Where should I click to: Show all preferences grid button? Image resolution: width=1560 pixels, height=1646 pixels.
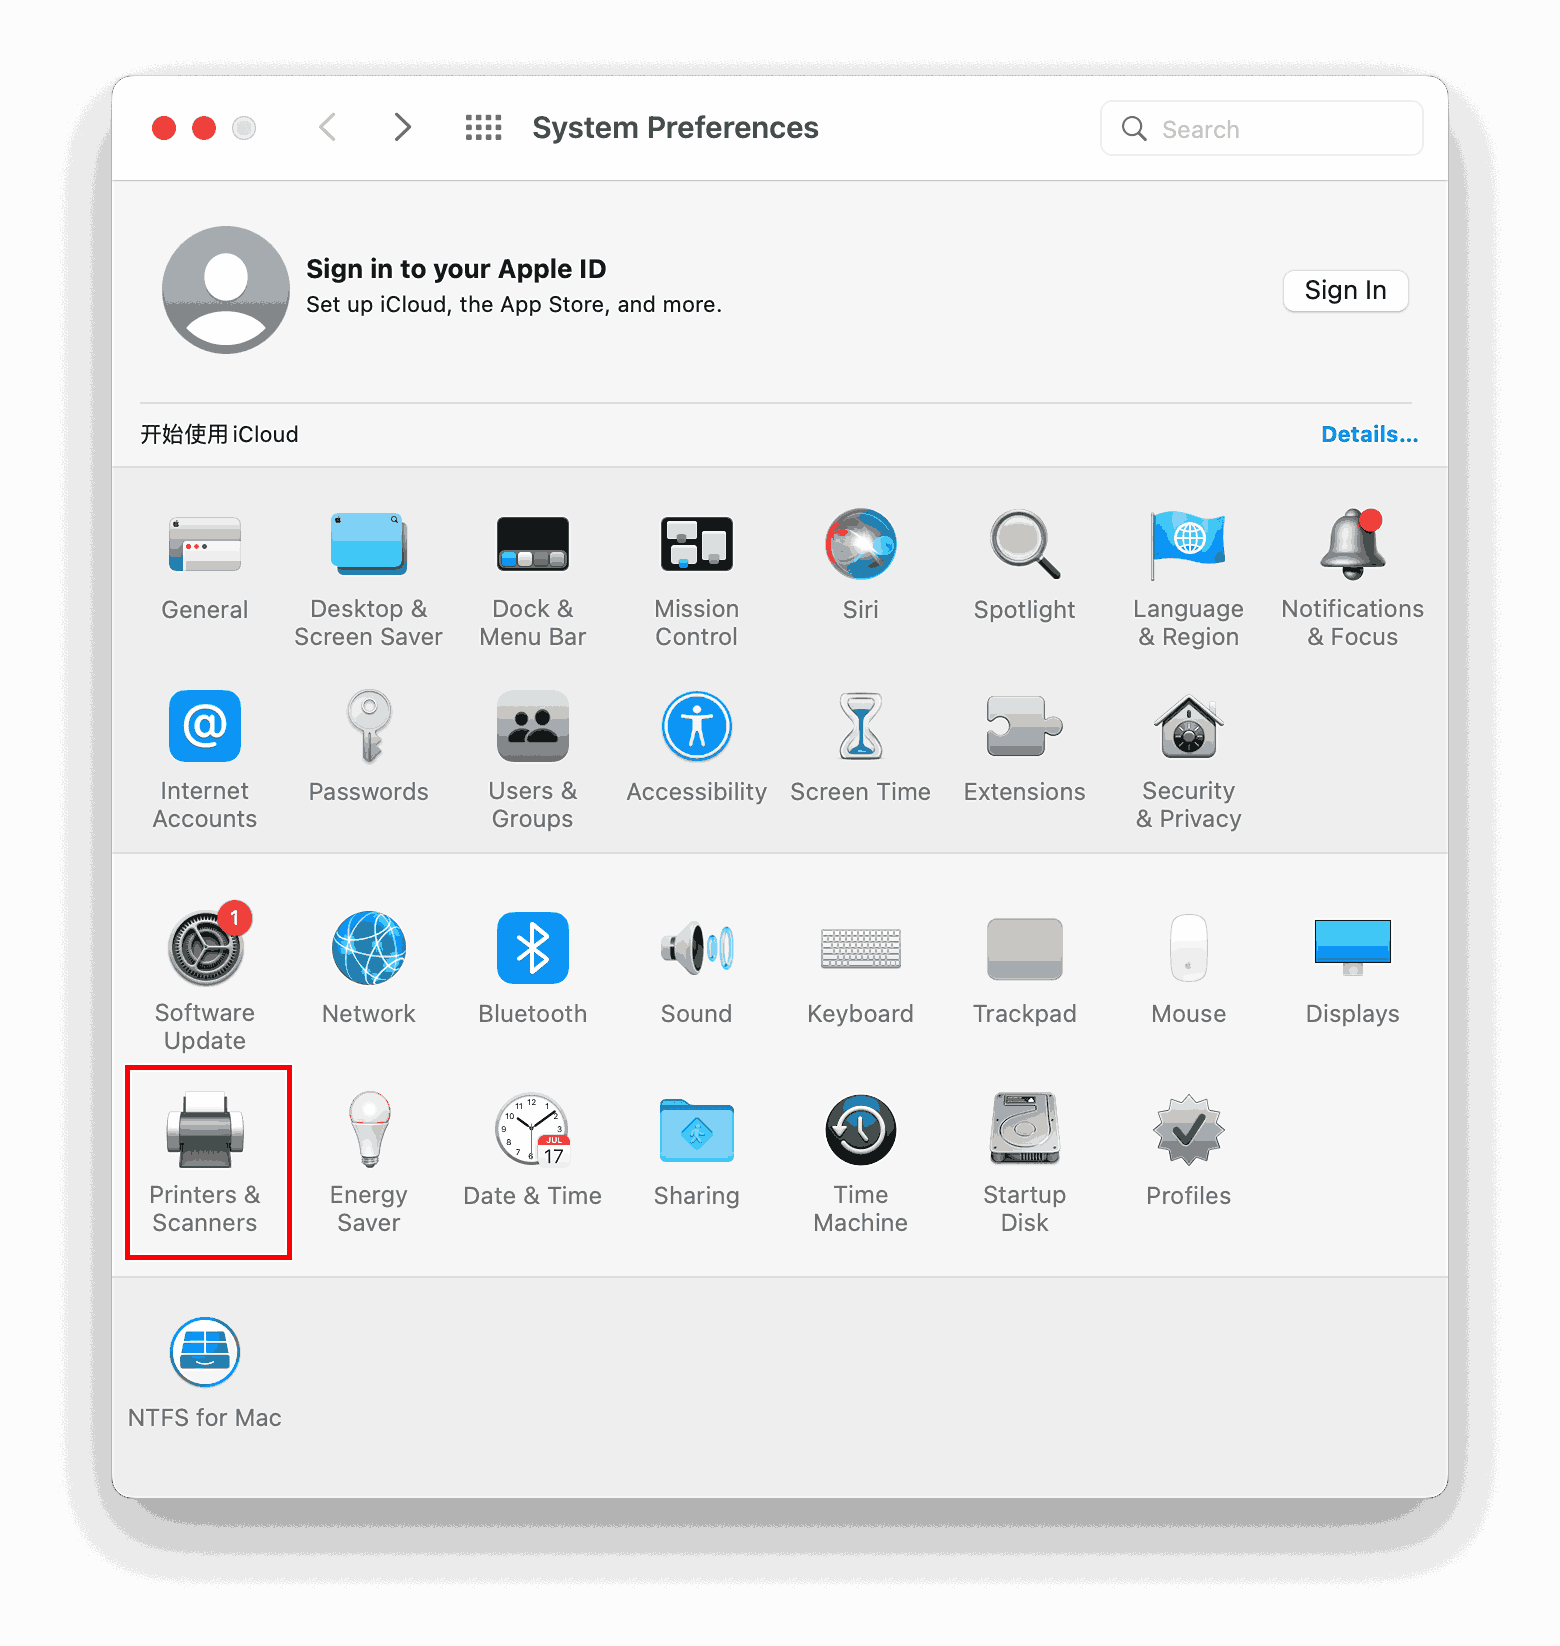point(484,128)
